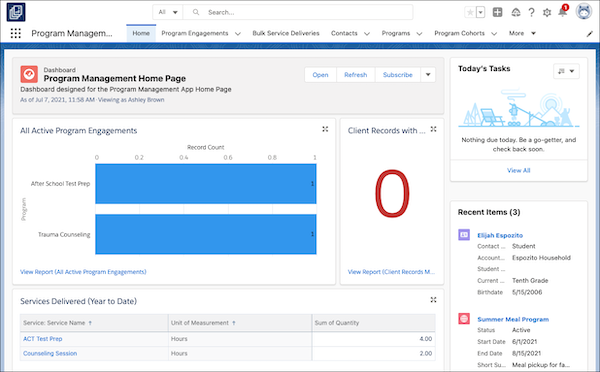
Task: Click the Elijah Espozito contact icon
Action: point(464,235)
